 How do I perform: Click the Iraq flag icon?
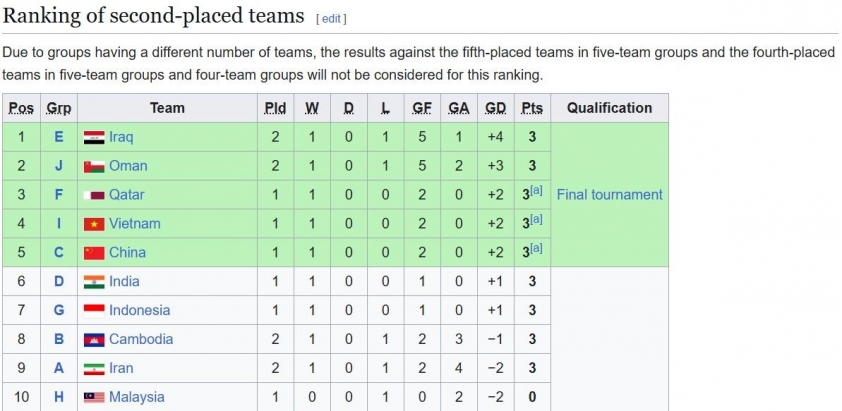click(94, 137)
